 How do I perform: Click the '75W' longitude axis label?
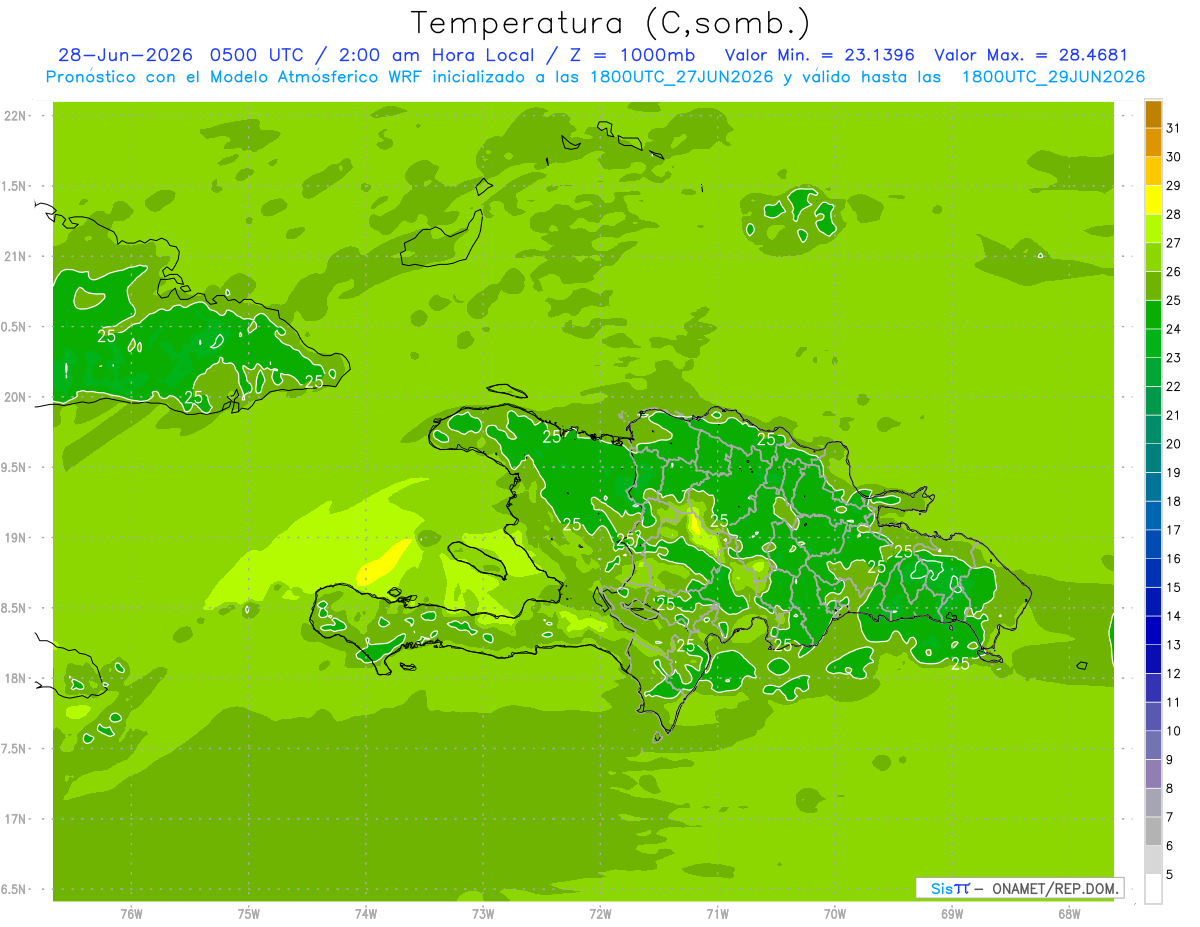pos(249,913)
